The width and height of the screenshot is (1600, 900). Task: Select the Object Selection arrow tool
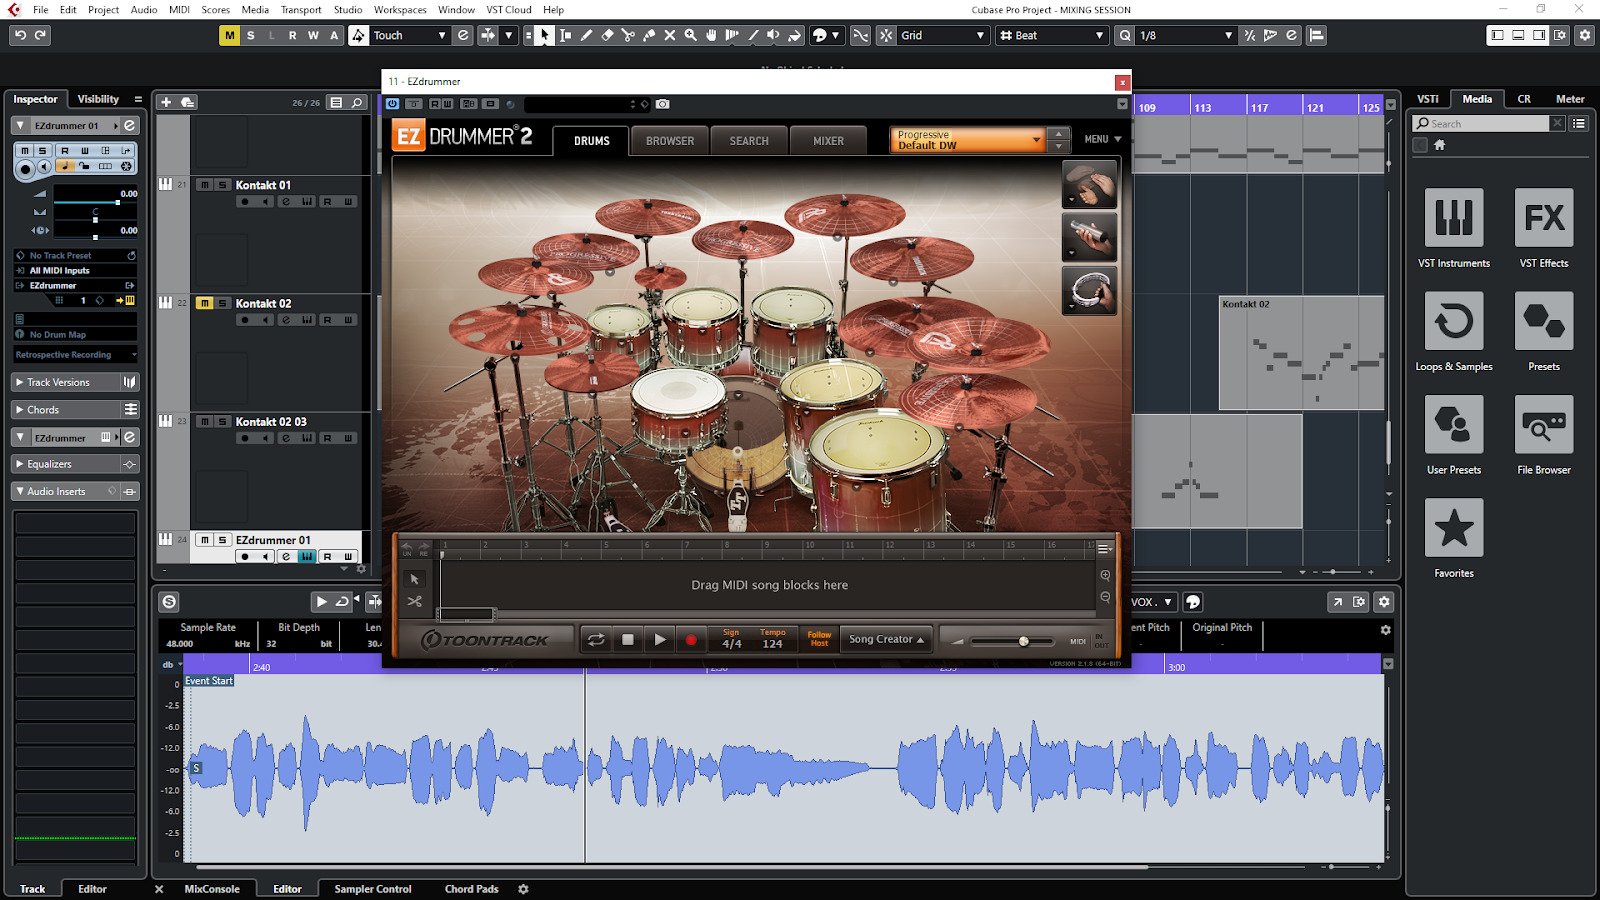pyautogui.click(x=544, y=35)
